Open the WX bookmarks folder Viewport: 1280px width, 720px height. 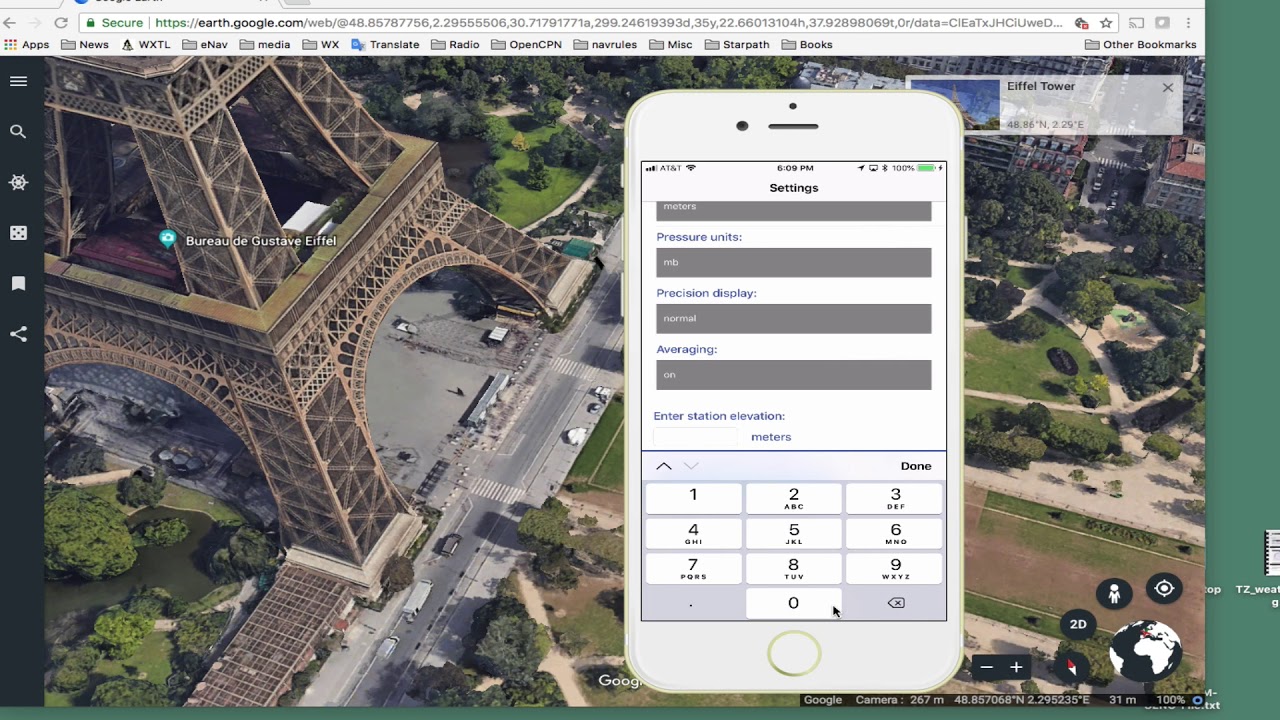(321, 44)
